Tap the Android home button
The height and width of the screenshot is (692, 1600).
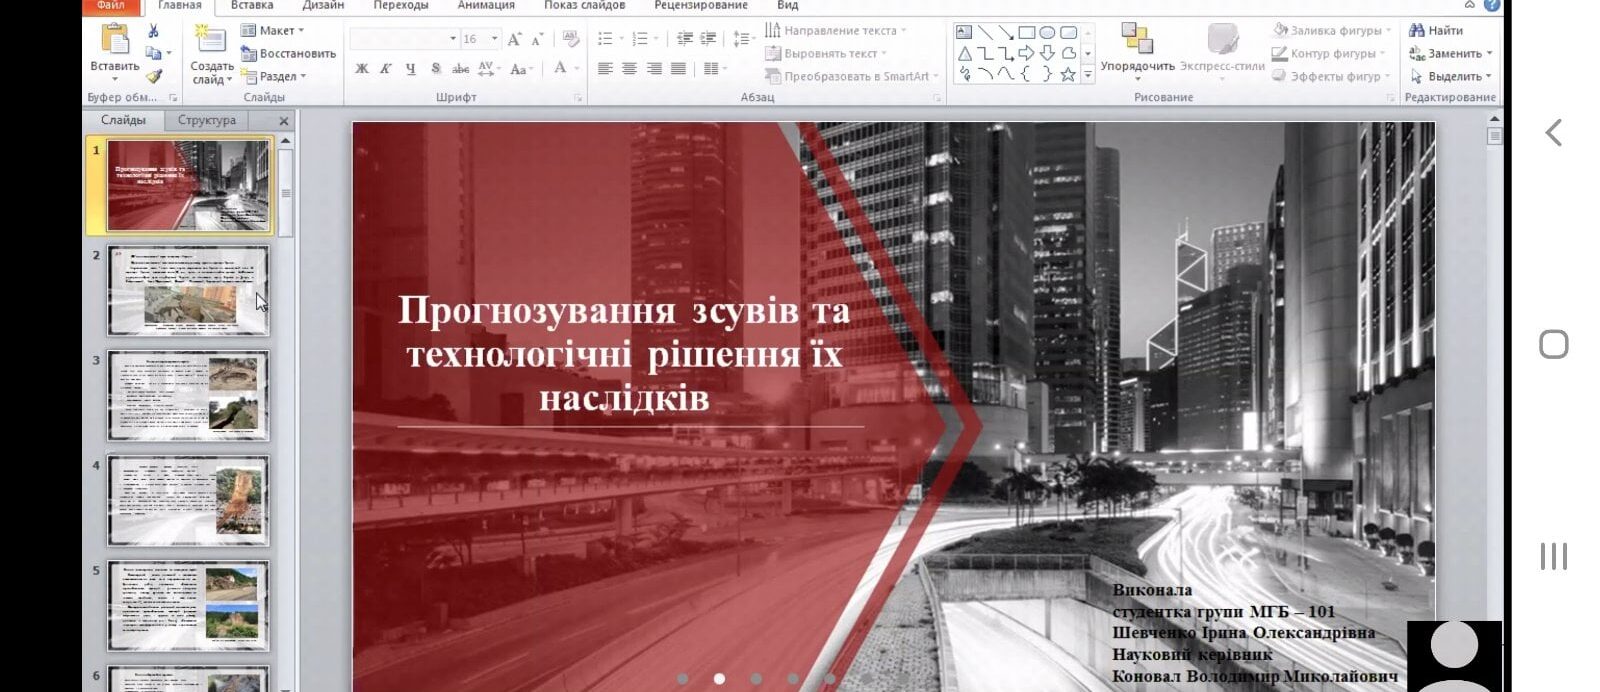(x=1553, y=344)
